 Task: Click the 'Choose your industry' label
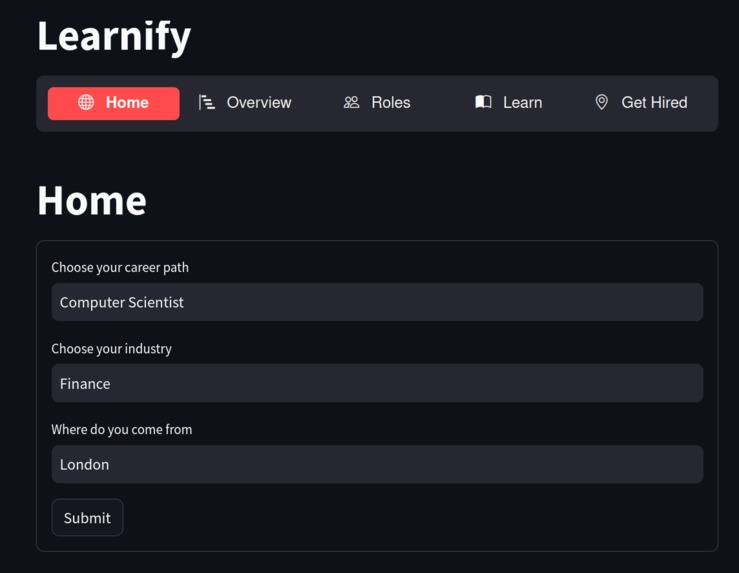[111, 349]
